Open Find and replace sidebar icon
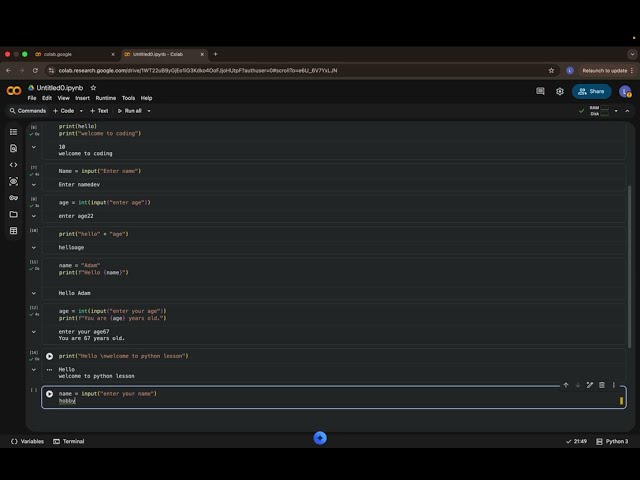 click(13, 148)
